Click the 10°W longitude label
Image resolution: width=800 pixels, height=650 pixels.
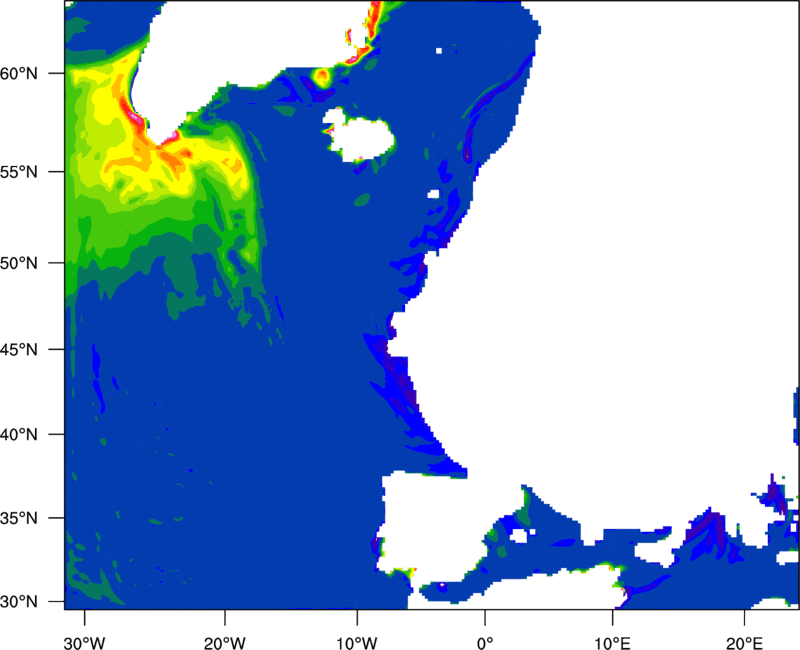pyautogui.click(x=357, y=643)
